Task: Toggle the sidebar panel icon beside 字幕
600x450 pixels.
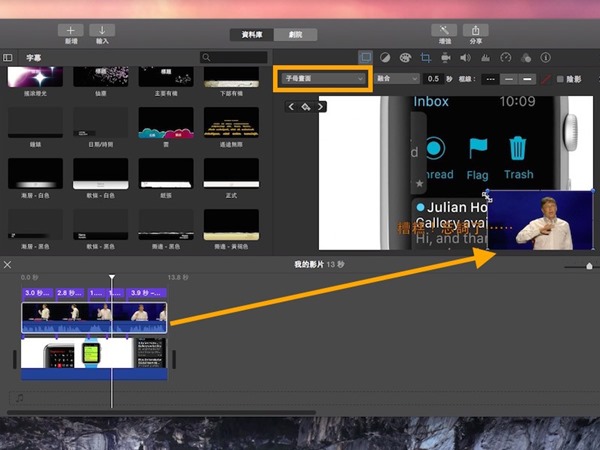Action: tap(8, 57)
